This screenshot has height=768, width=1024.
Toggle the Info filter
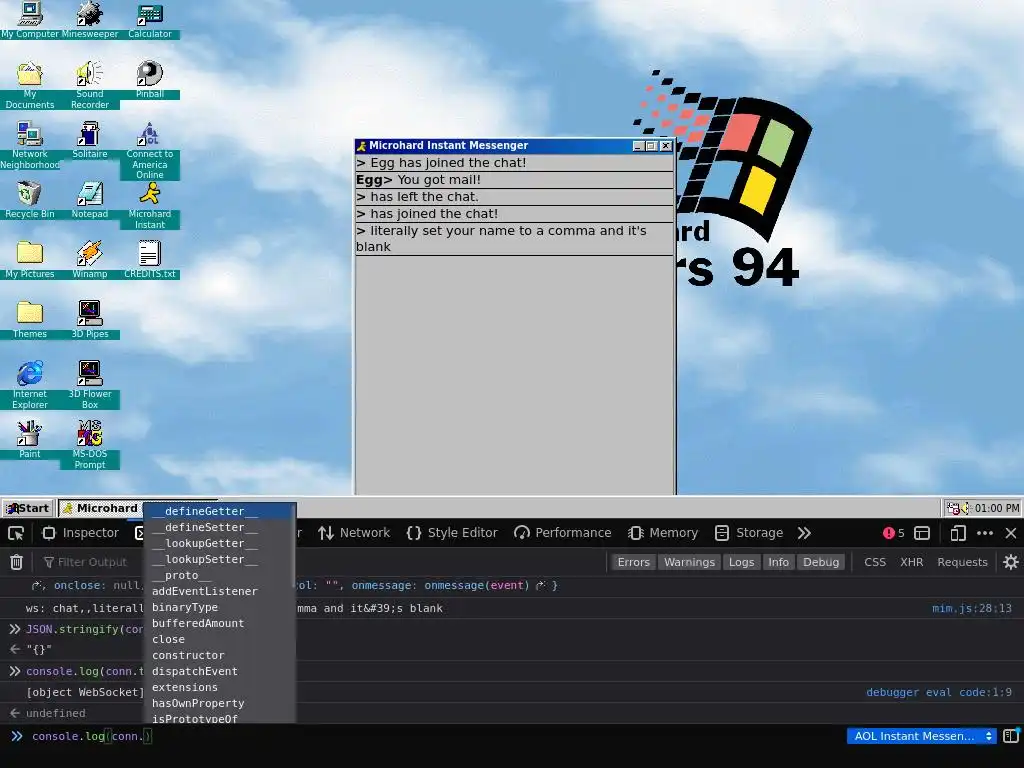(778, 562)
